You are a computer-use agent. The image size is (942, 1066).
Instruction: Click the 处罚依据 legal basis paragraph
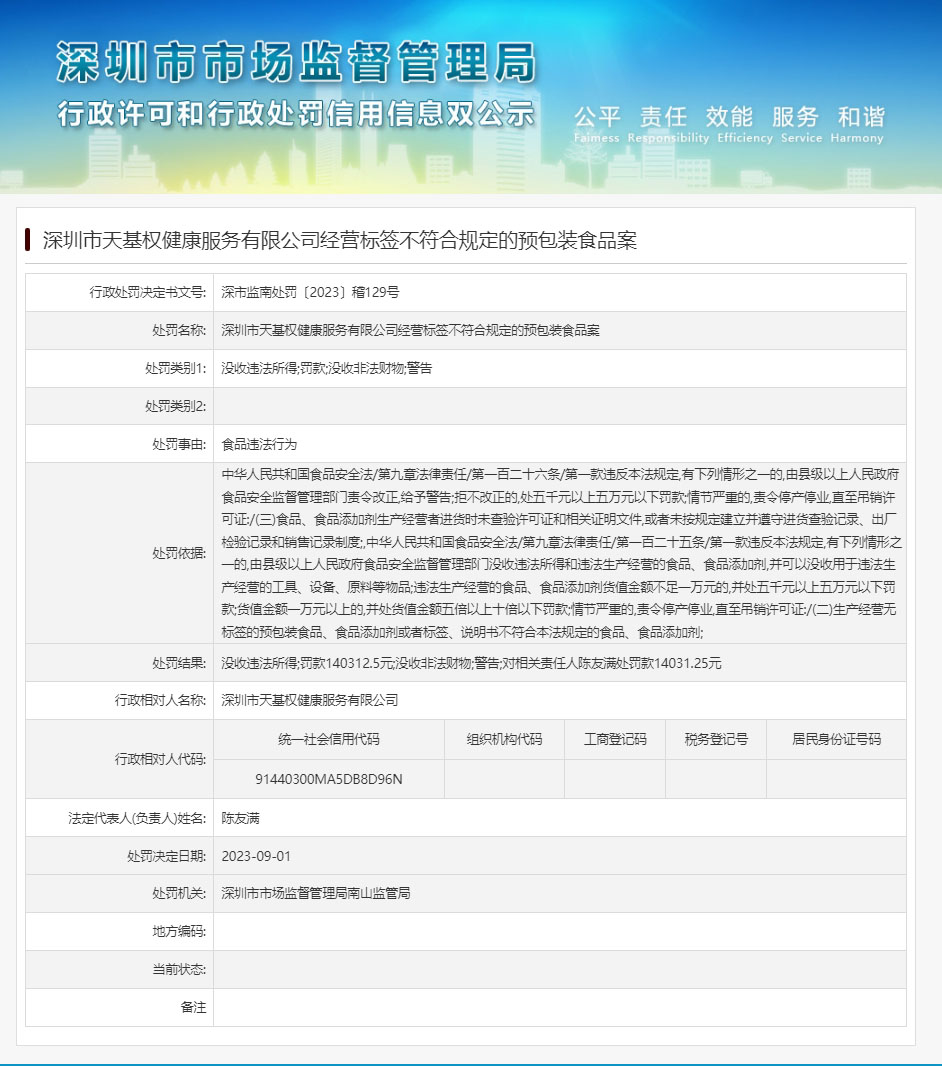coord(561,553)
